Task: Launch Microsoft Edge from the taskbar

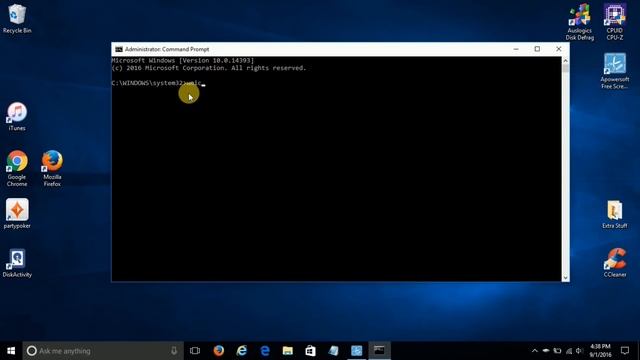Action: tap(265, 351)
